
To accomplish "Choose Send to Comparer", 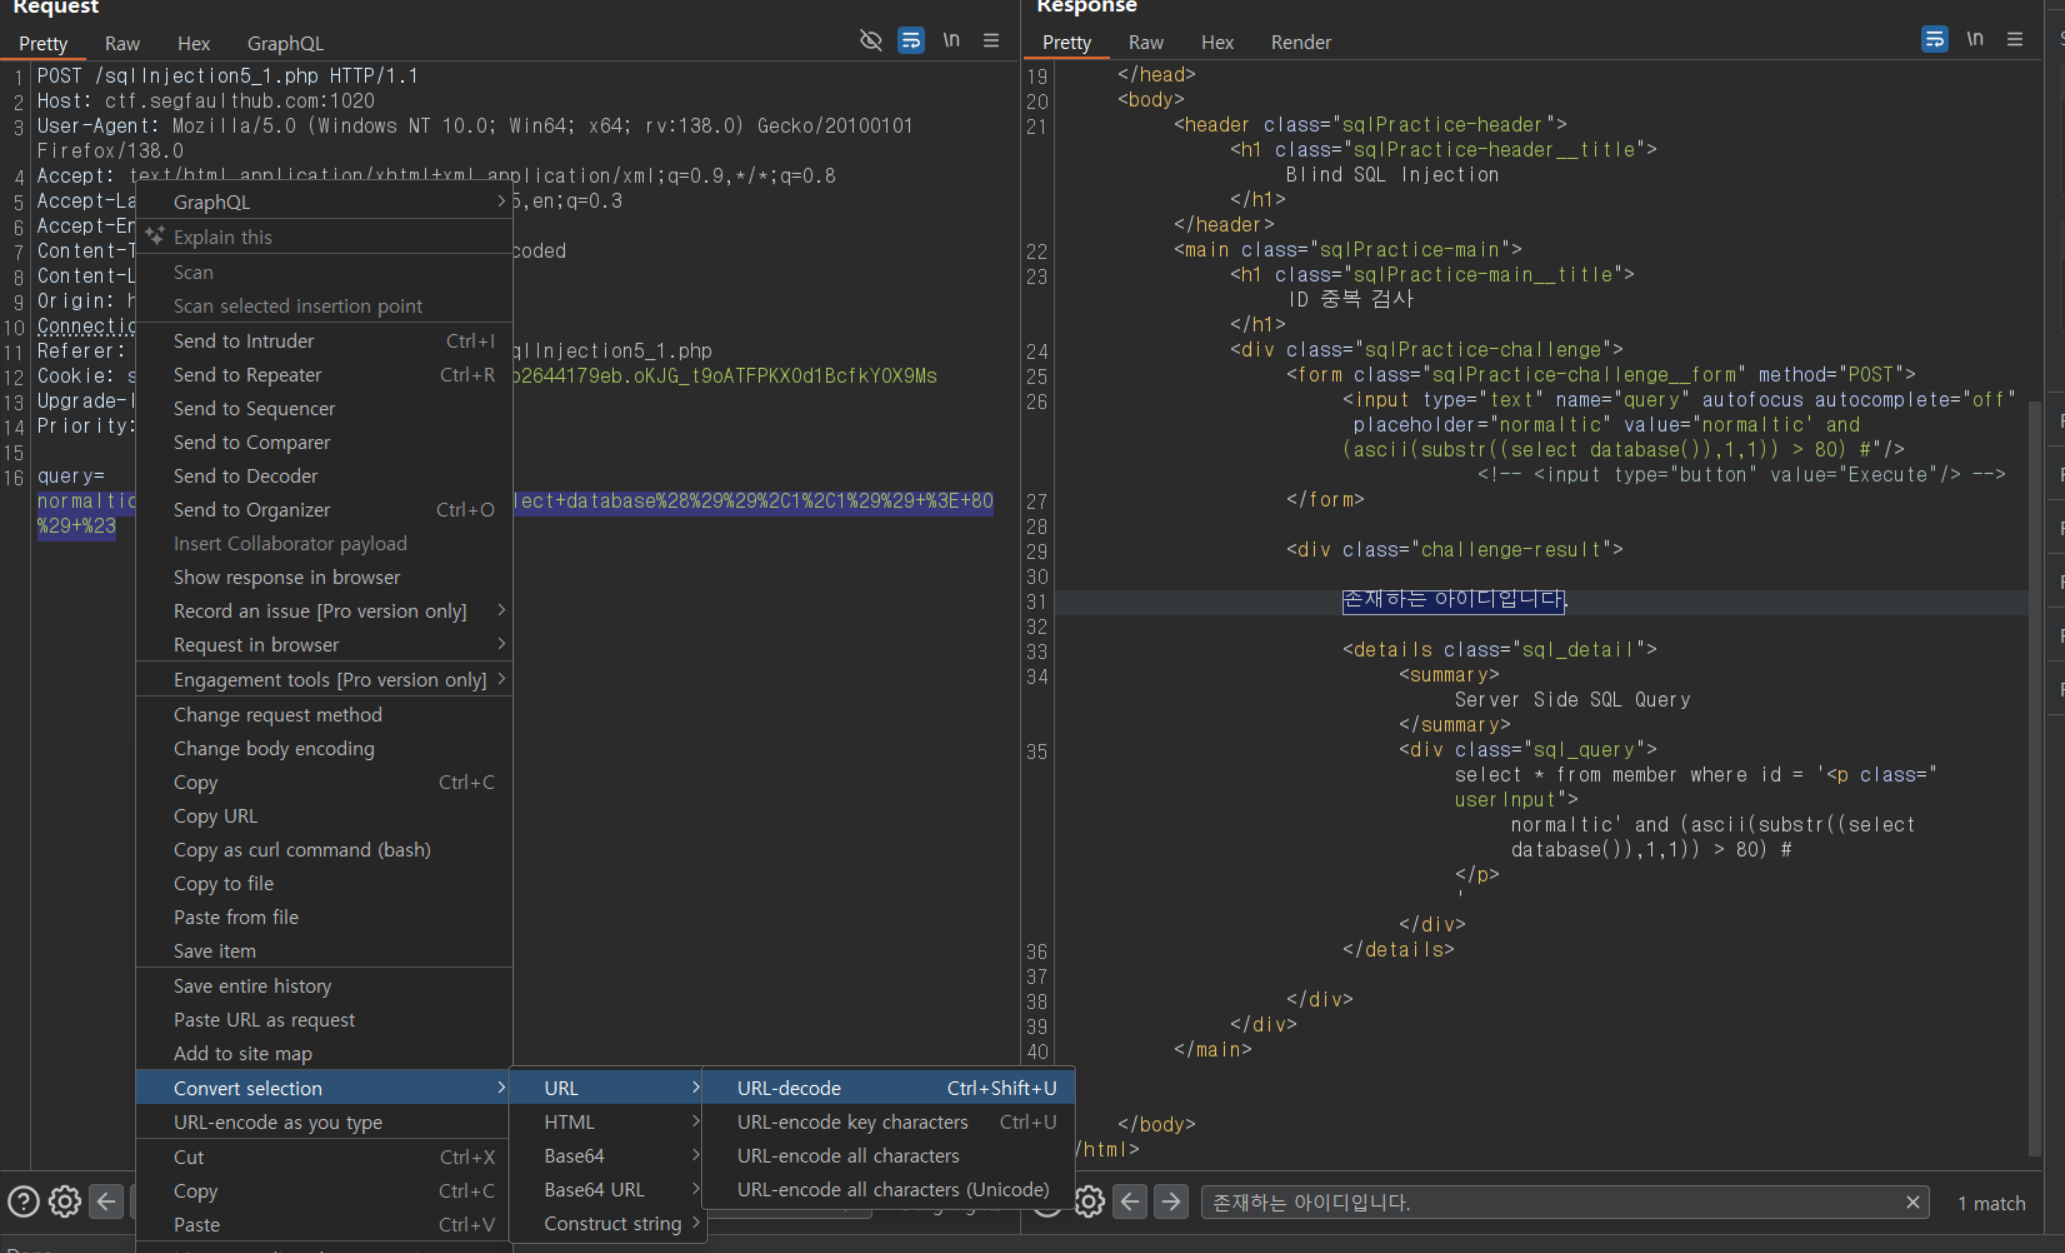I will [x=324, y=442].
